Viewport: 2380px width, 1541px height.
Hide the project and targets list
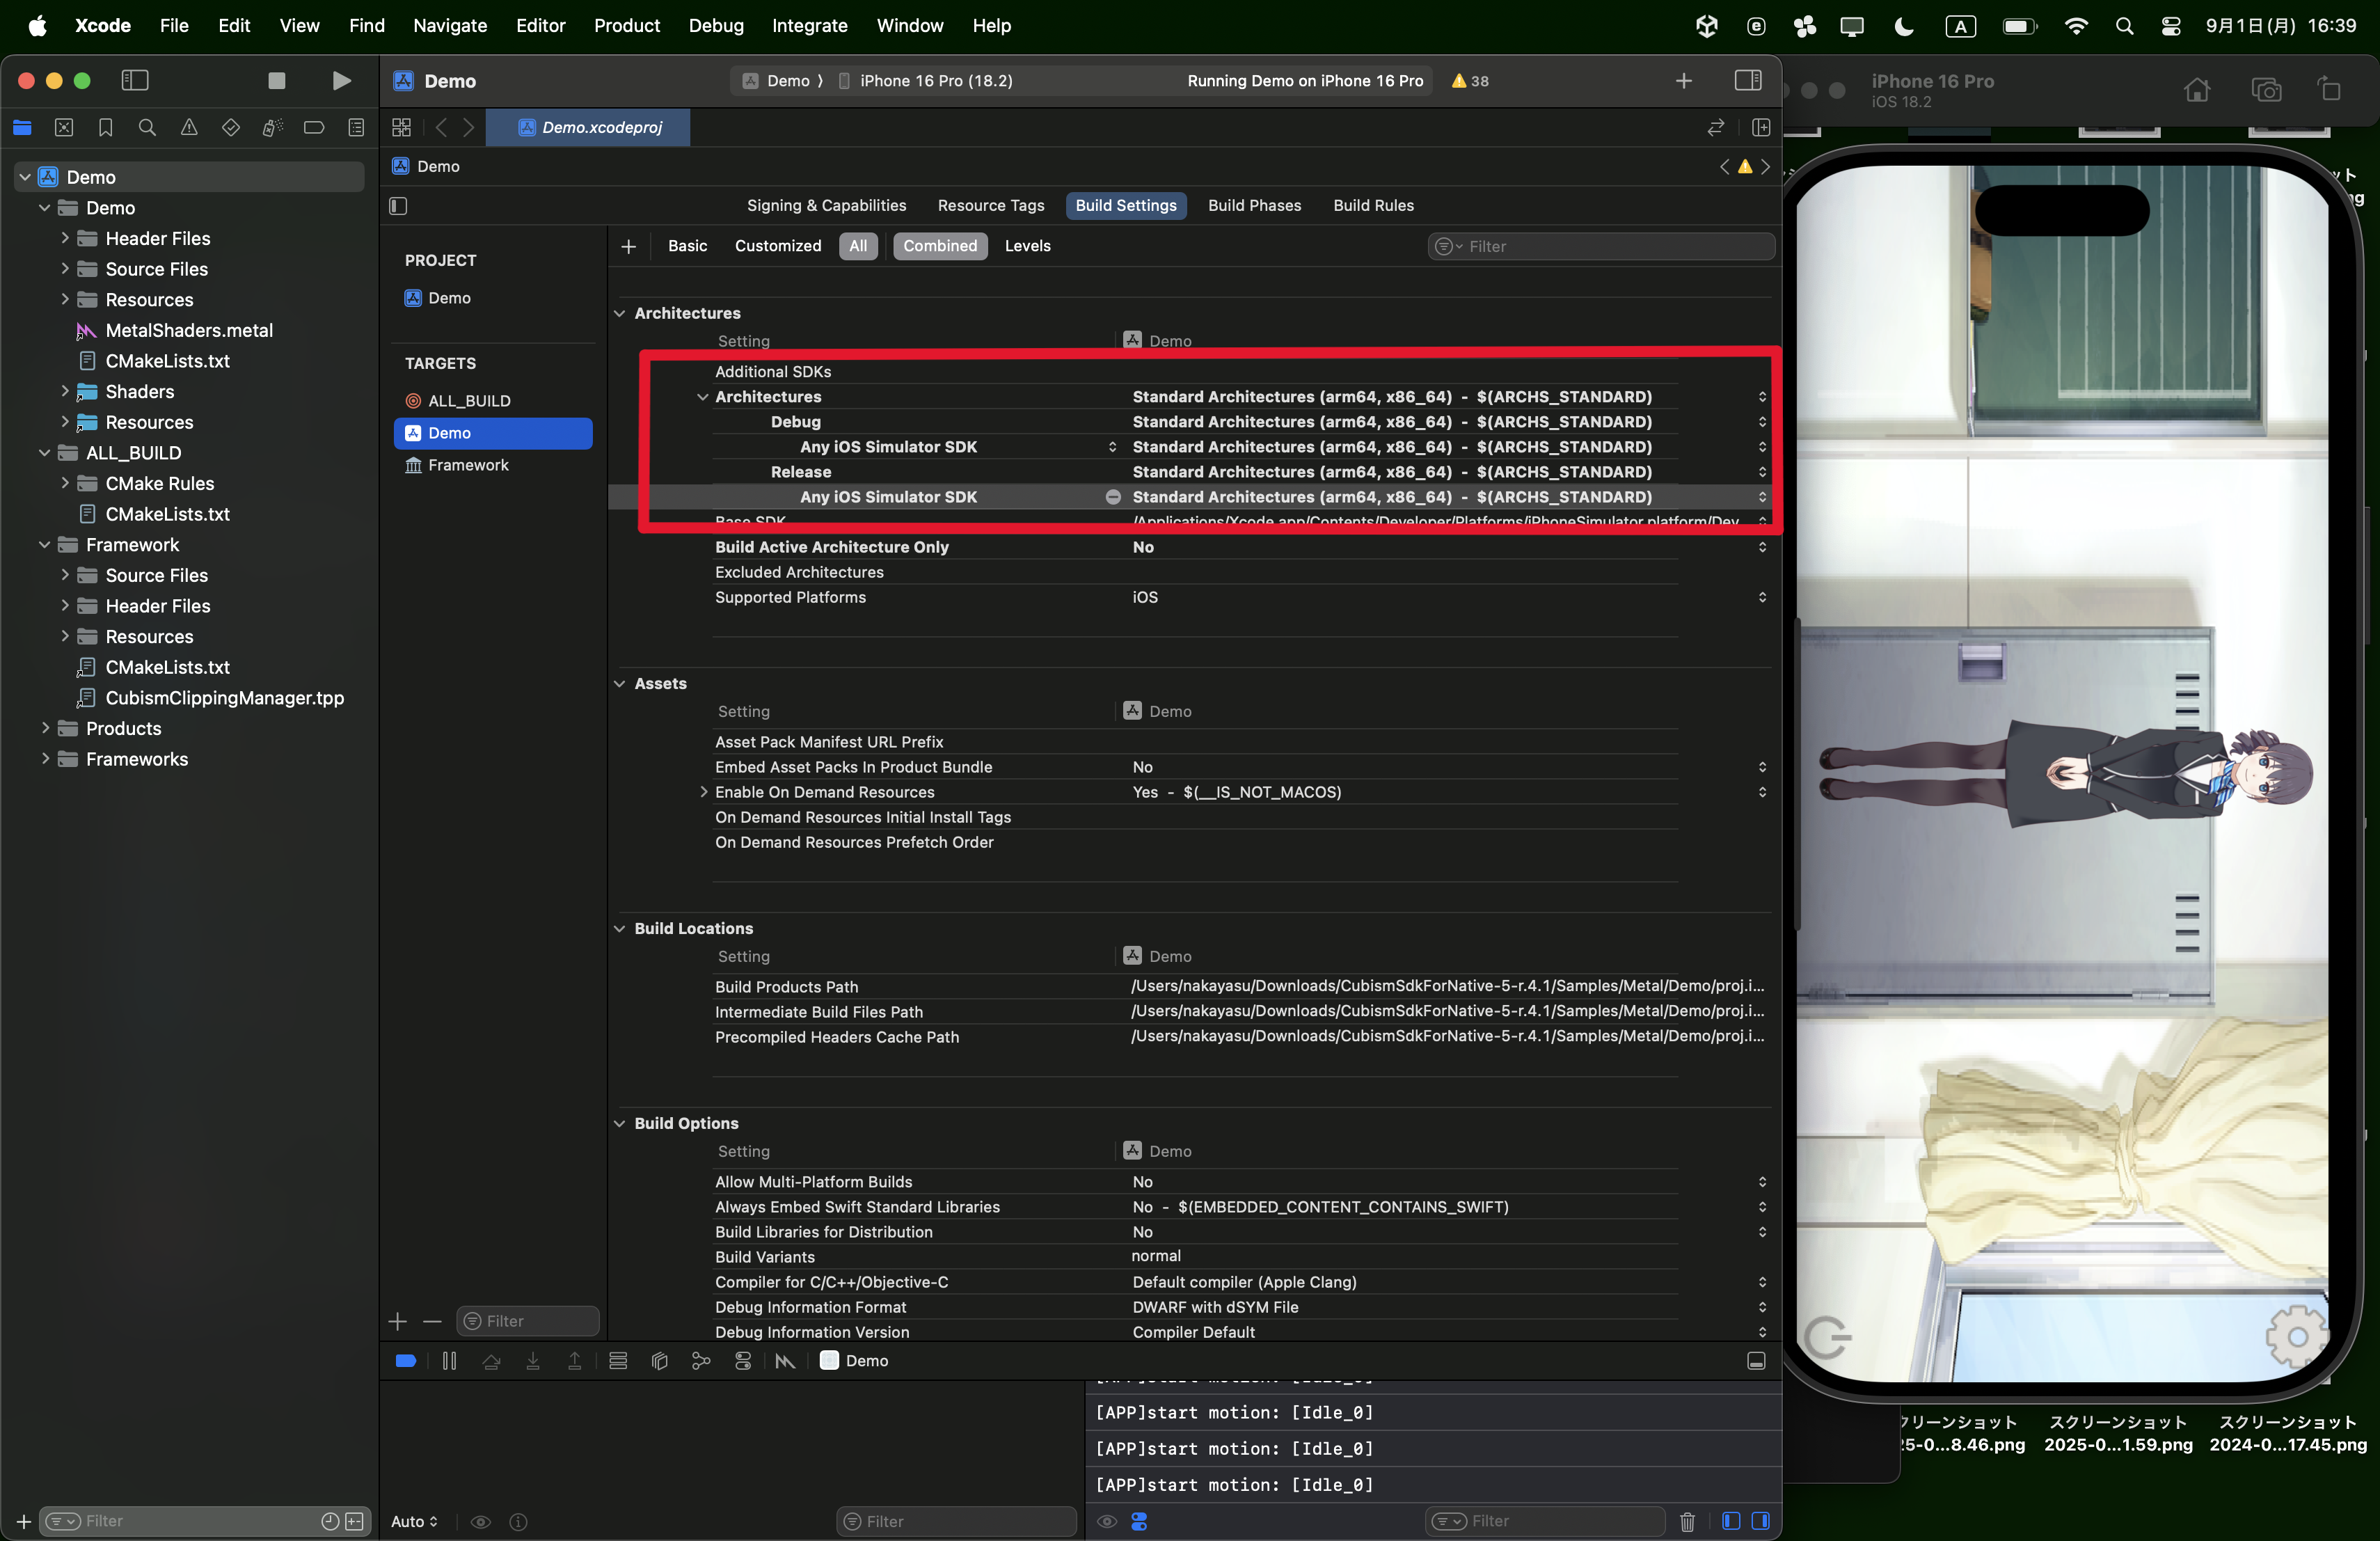point(398,206)
